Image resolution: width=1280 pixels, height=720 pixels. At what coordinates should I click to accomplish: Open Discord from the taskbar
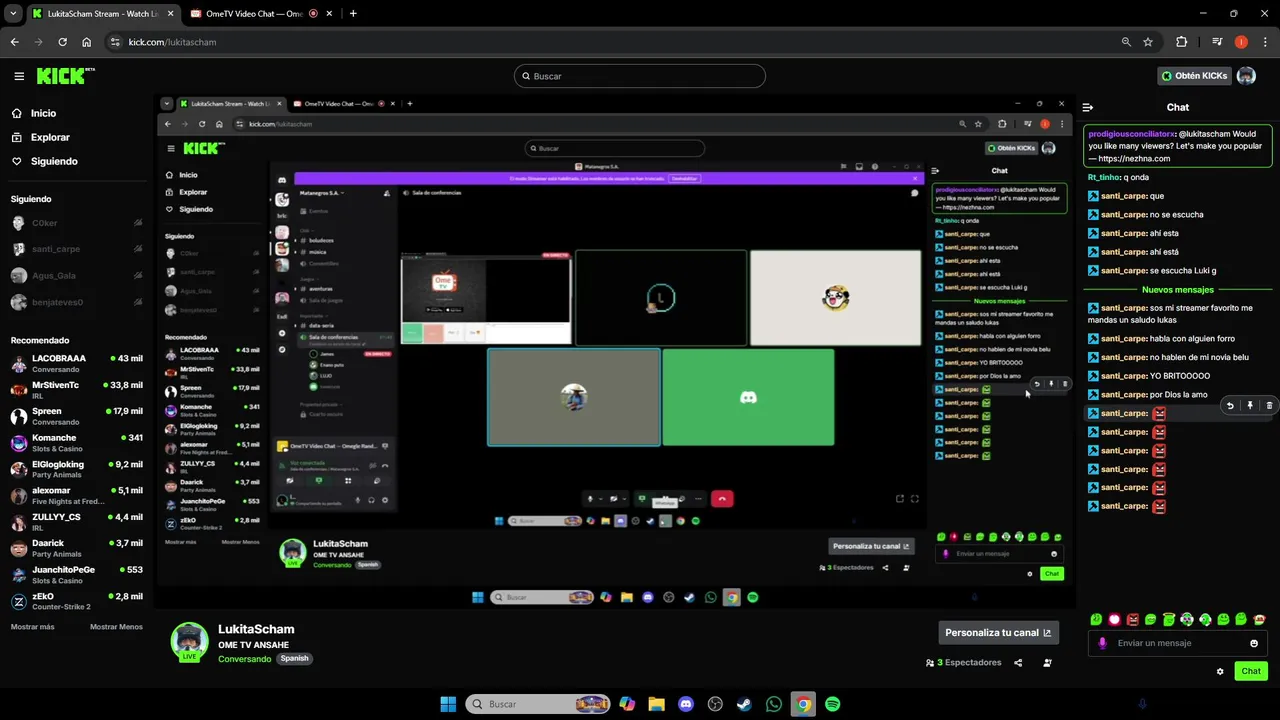(685, 704)
